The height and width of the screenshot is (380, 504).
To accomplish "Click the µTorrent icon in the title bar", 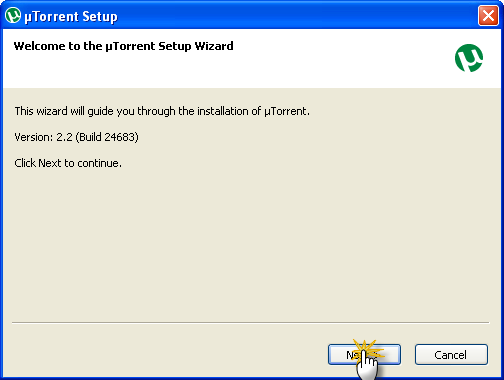I will [x=13, y=15].
